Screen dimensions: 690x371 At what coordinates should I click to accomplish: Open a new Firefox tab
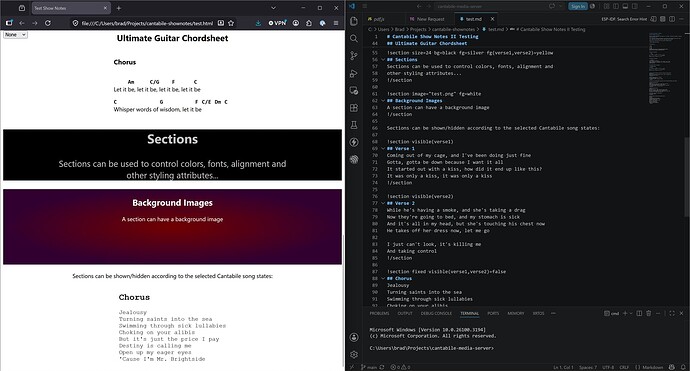[x=119, y=8]
